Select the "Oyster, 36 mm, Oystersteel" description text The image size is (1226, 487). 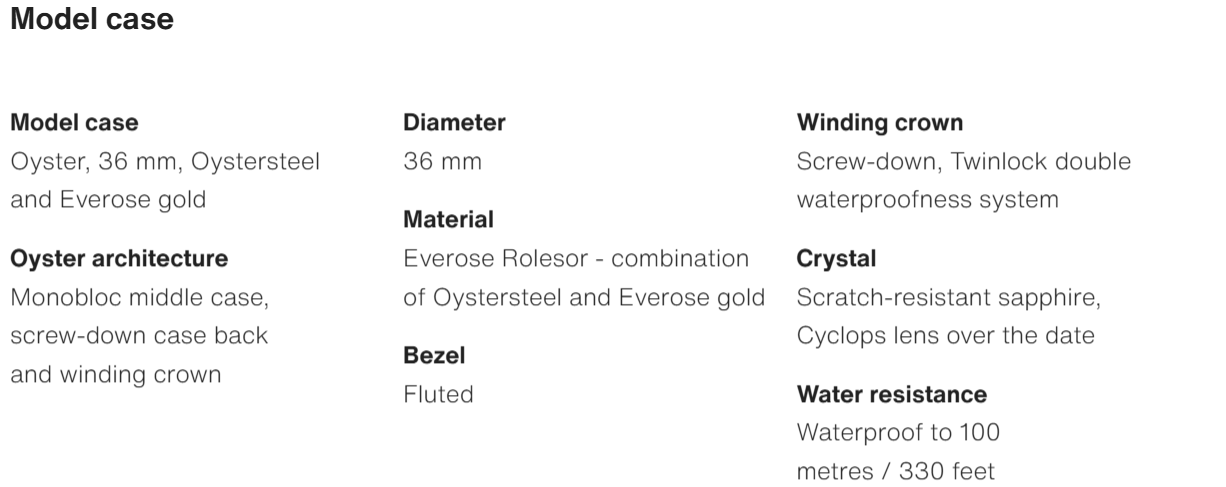pyautogui.click(x=165, y=161)
